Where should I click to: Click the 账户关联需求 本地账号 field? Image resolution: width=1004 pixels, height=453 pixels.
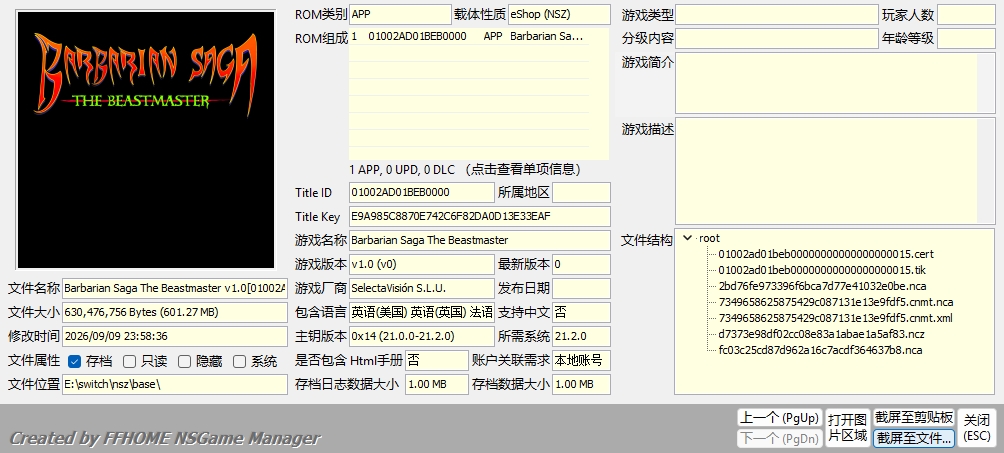[x=581, y=360]
